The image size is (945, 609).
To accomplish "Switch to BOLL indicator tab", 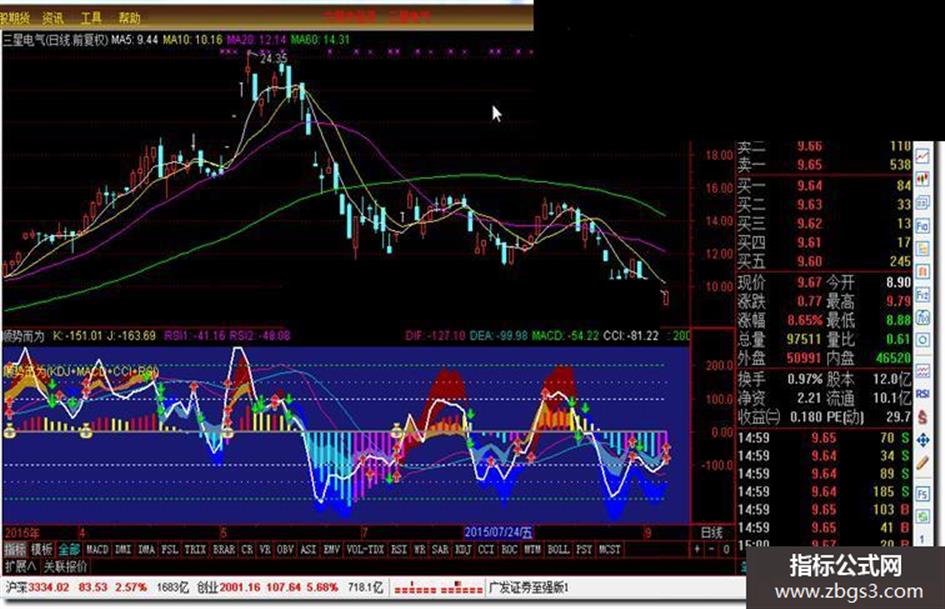I will point(558,549).
